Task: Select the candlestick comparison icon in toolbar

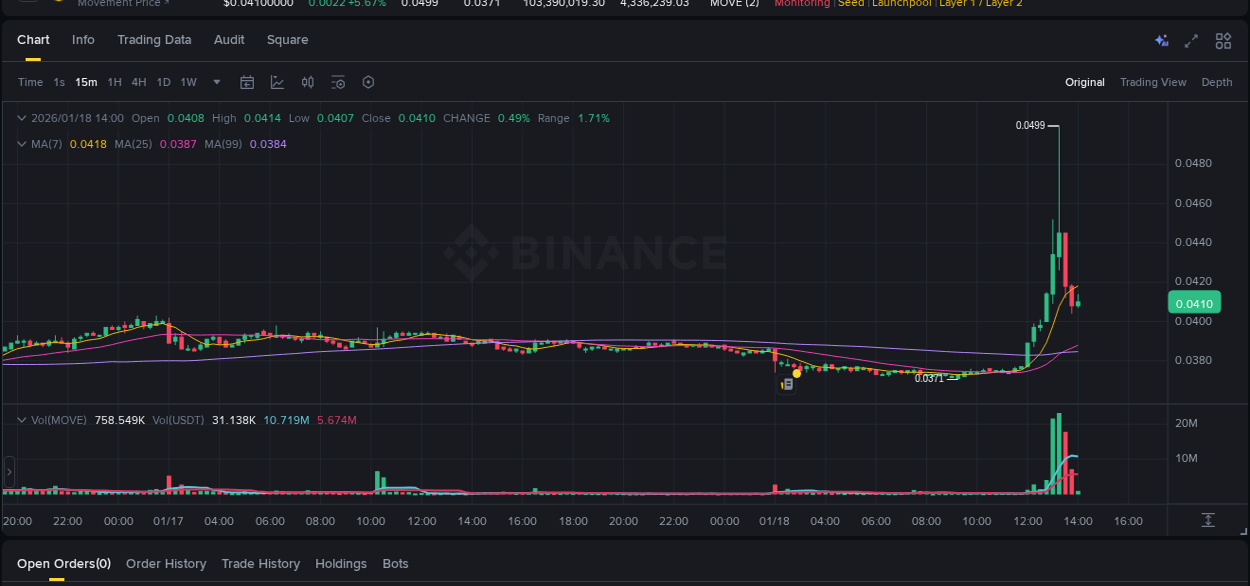Action: 307,82
